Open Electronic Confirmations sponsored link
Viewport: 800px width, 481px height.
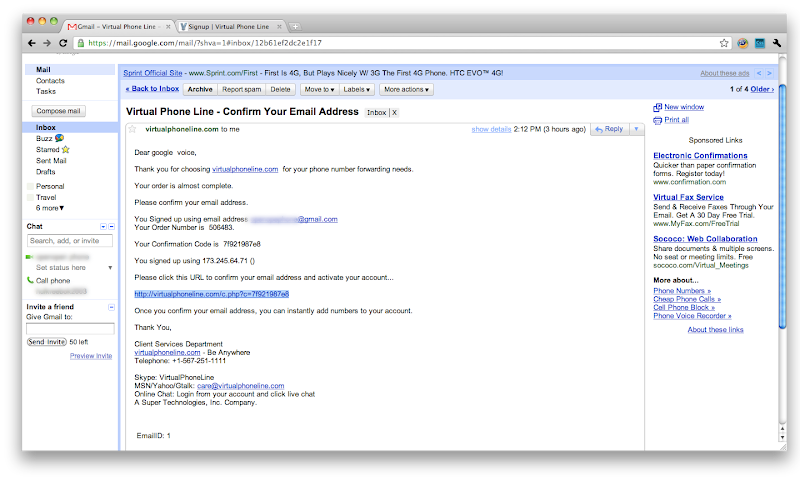(x=700, y=156)
